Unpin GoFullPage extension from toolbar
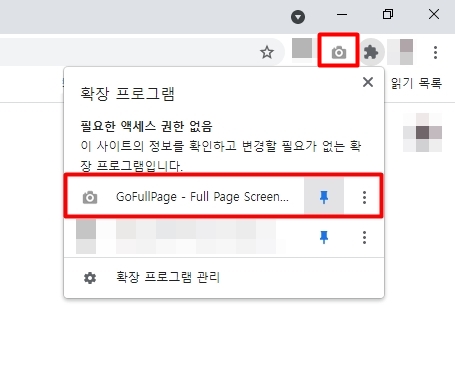This screenshot has width=455, height=380. [x=324, y=197]
